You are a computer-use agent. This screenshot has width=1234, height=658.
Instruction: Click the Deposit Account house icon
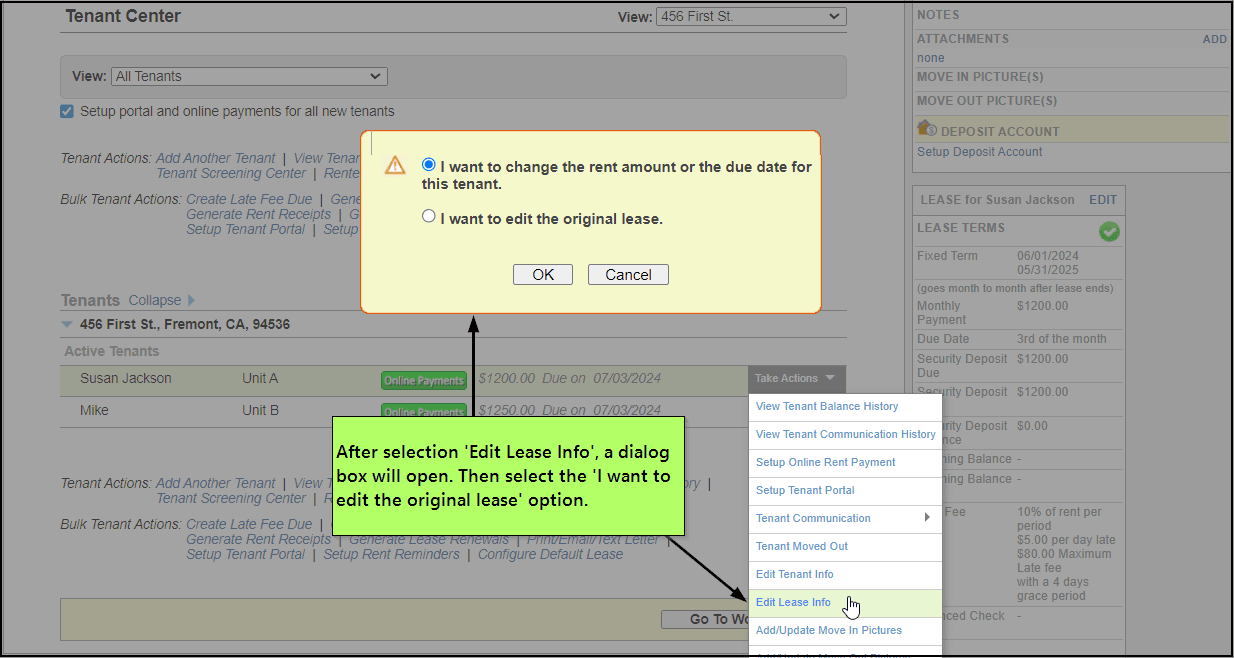click(926, 129)
